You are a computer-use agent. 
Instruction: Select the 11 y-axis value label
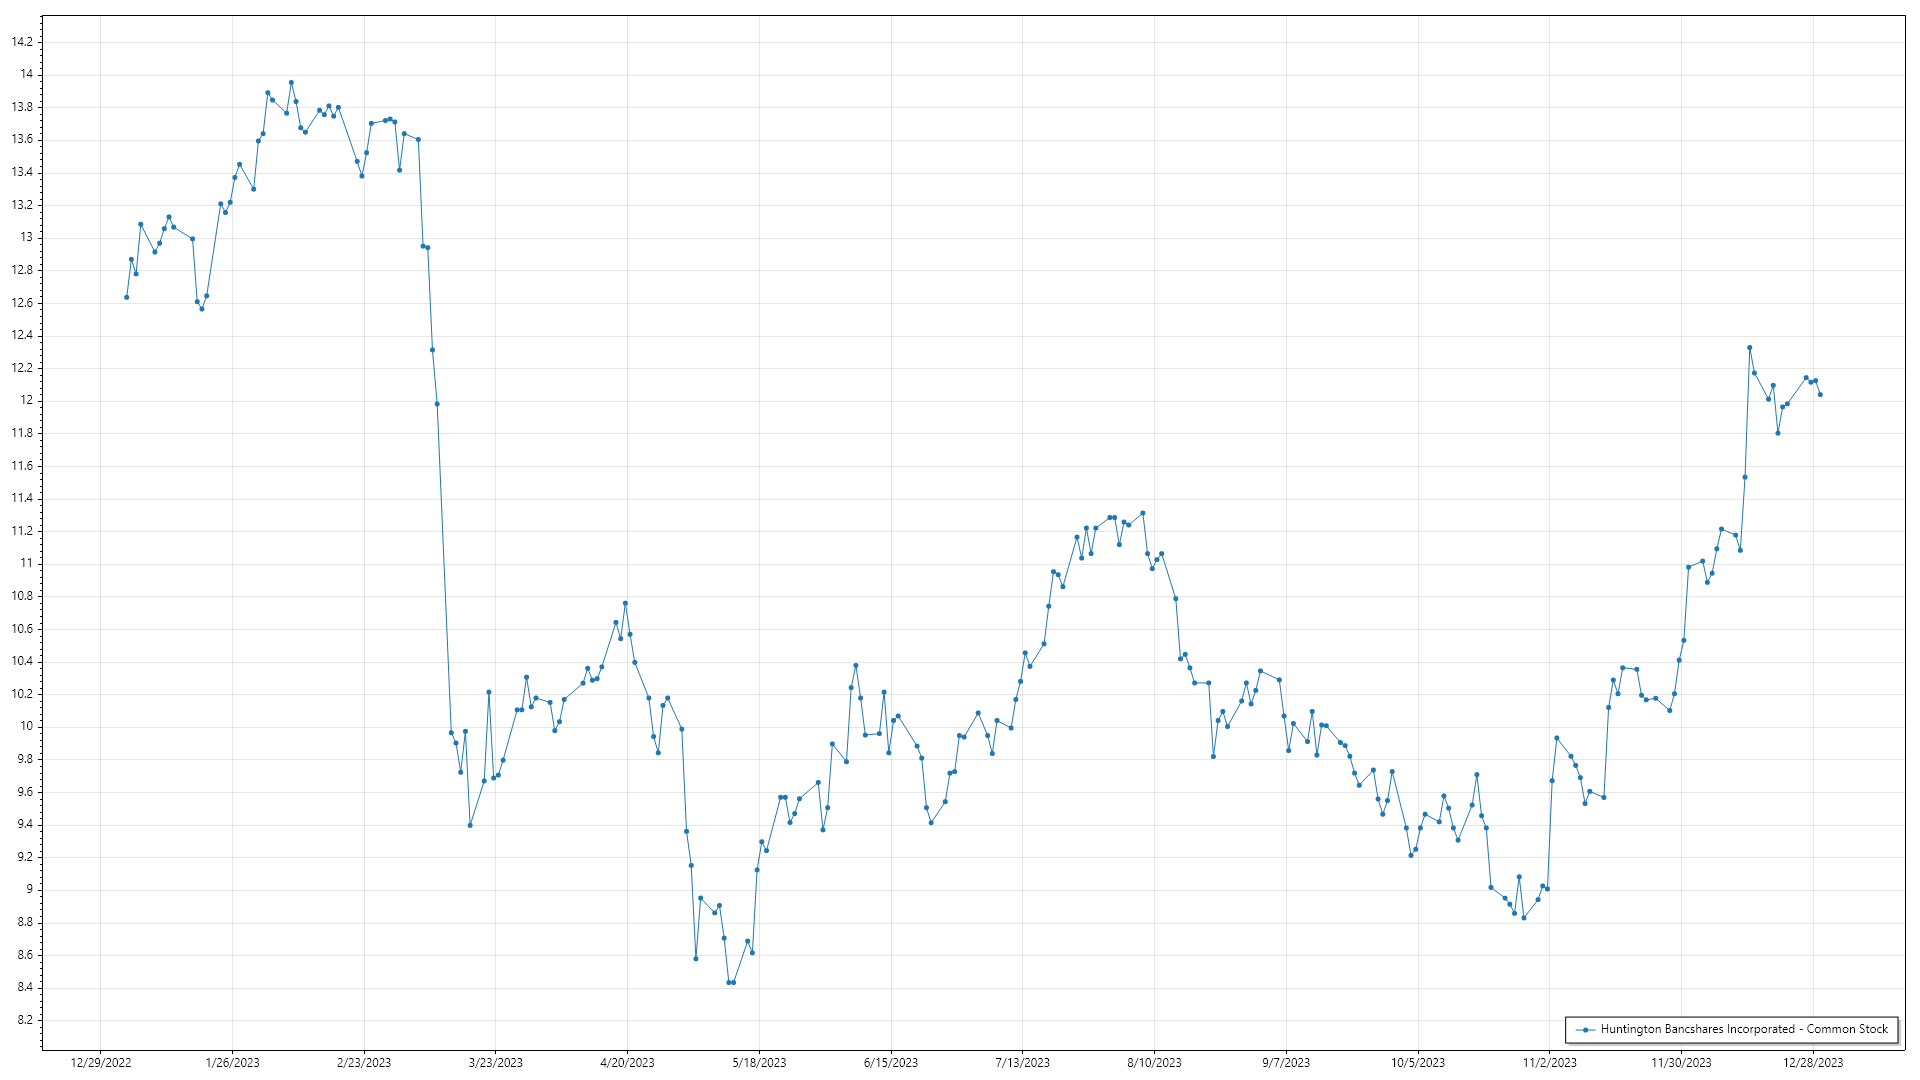pyautogui.click(x=26, y=564)
